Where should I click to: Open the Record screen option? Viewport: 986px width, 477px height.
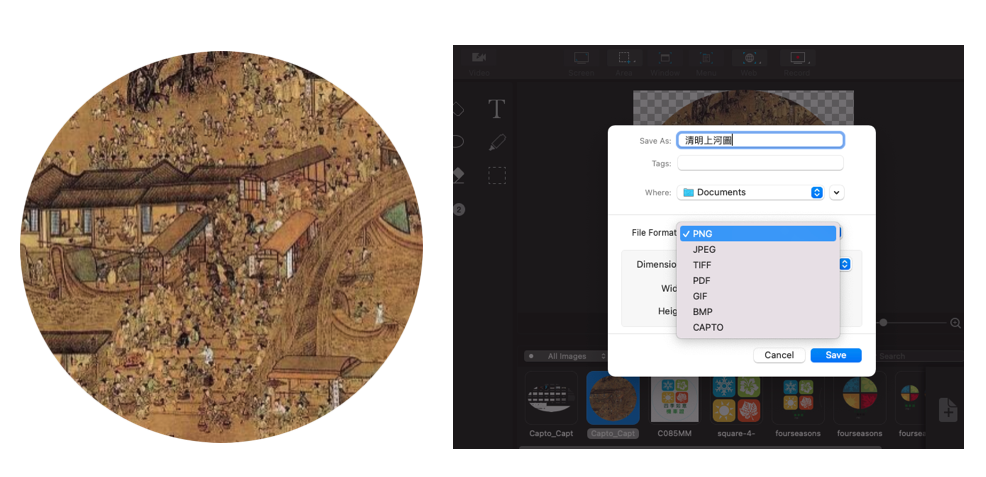click(797, 63)
